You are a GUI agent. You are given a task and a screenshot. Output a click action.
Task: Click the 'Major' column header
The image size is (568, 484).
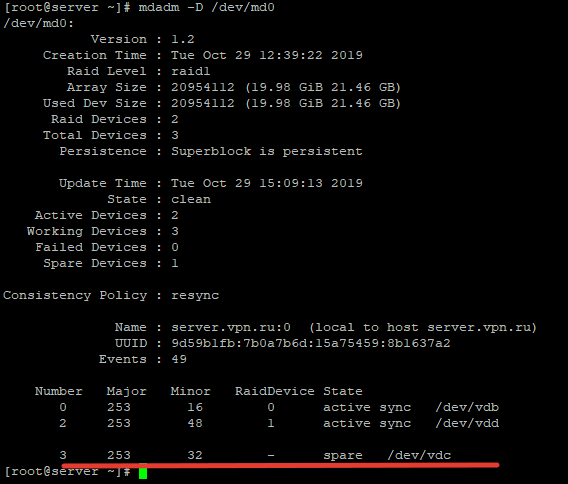tap(127, 391)
